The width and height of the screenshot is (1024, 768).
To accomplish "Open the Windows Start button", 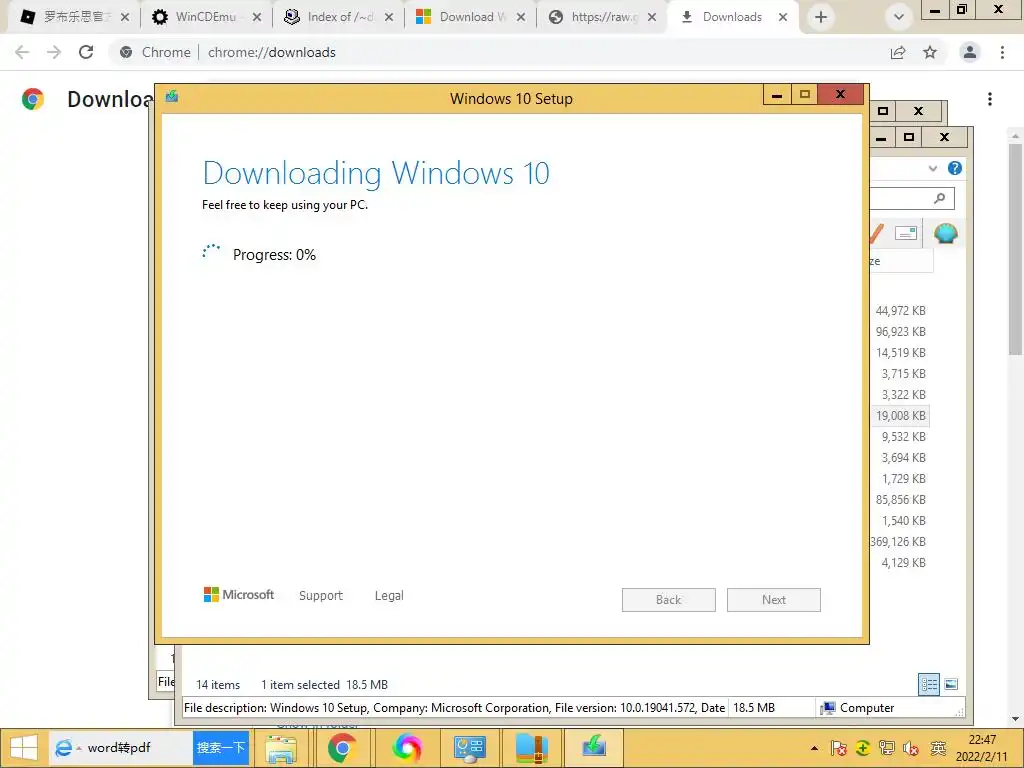I will (x=24, y=748).
